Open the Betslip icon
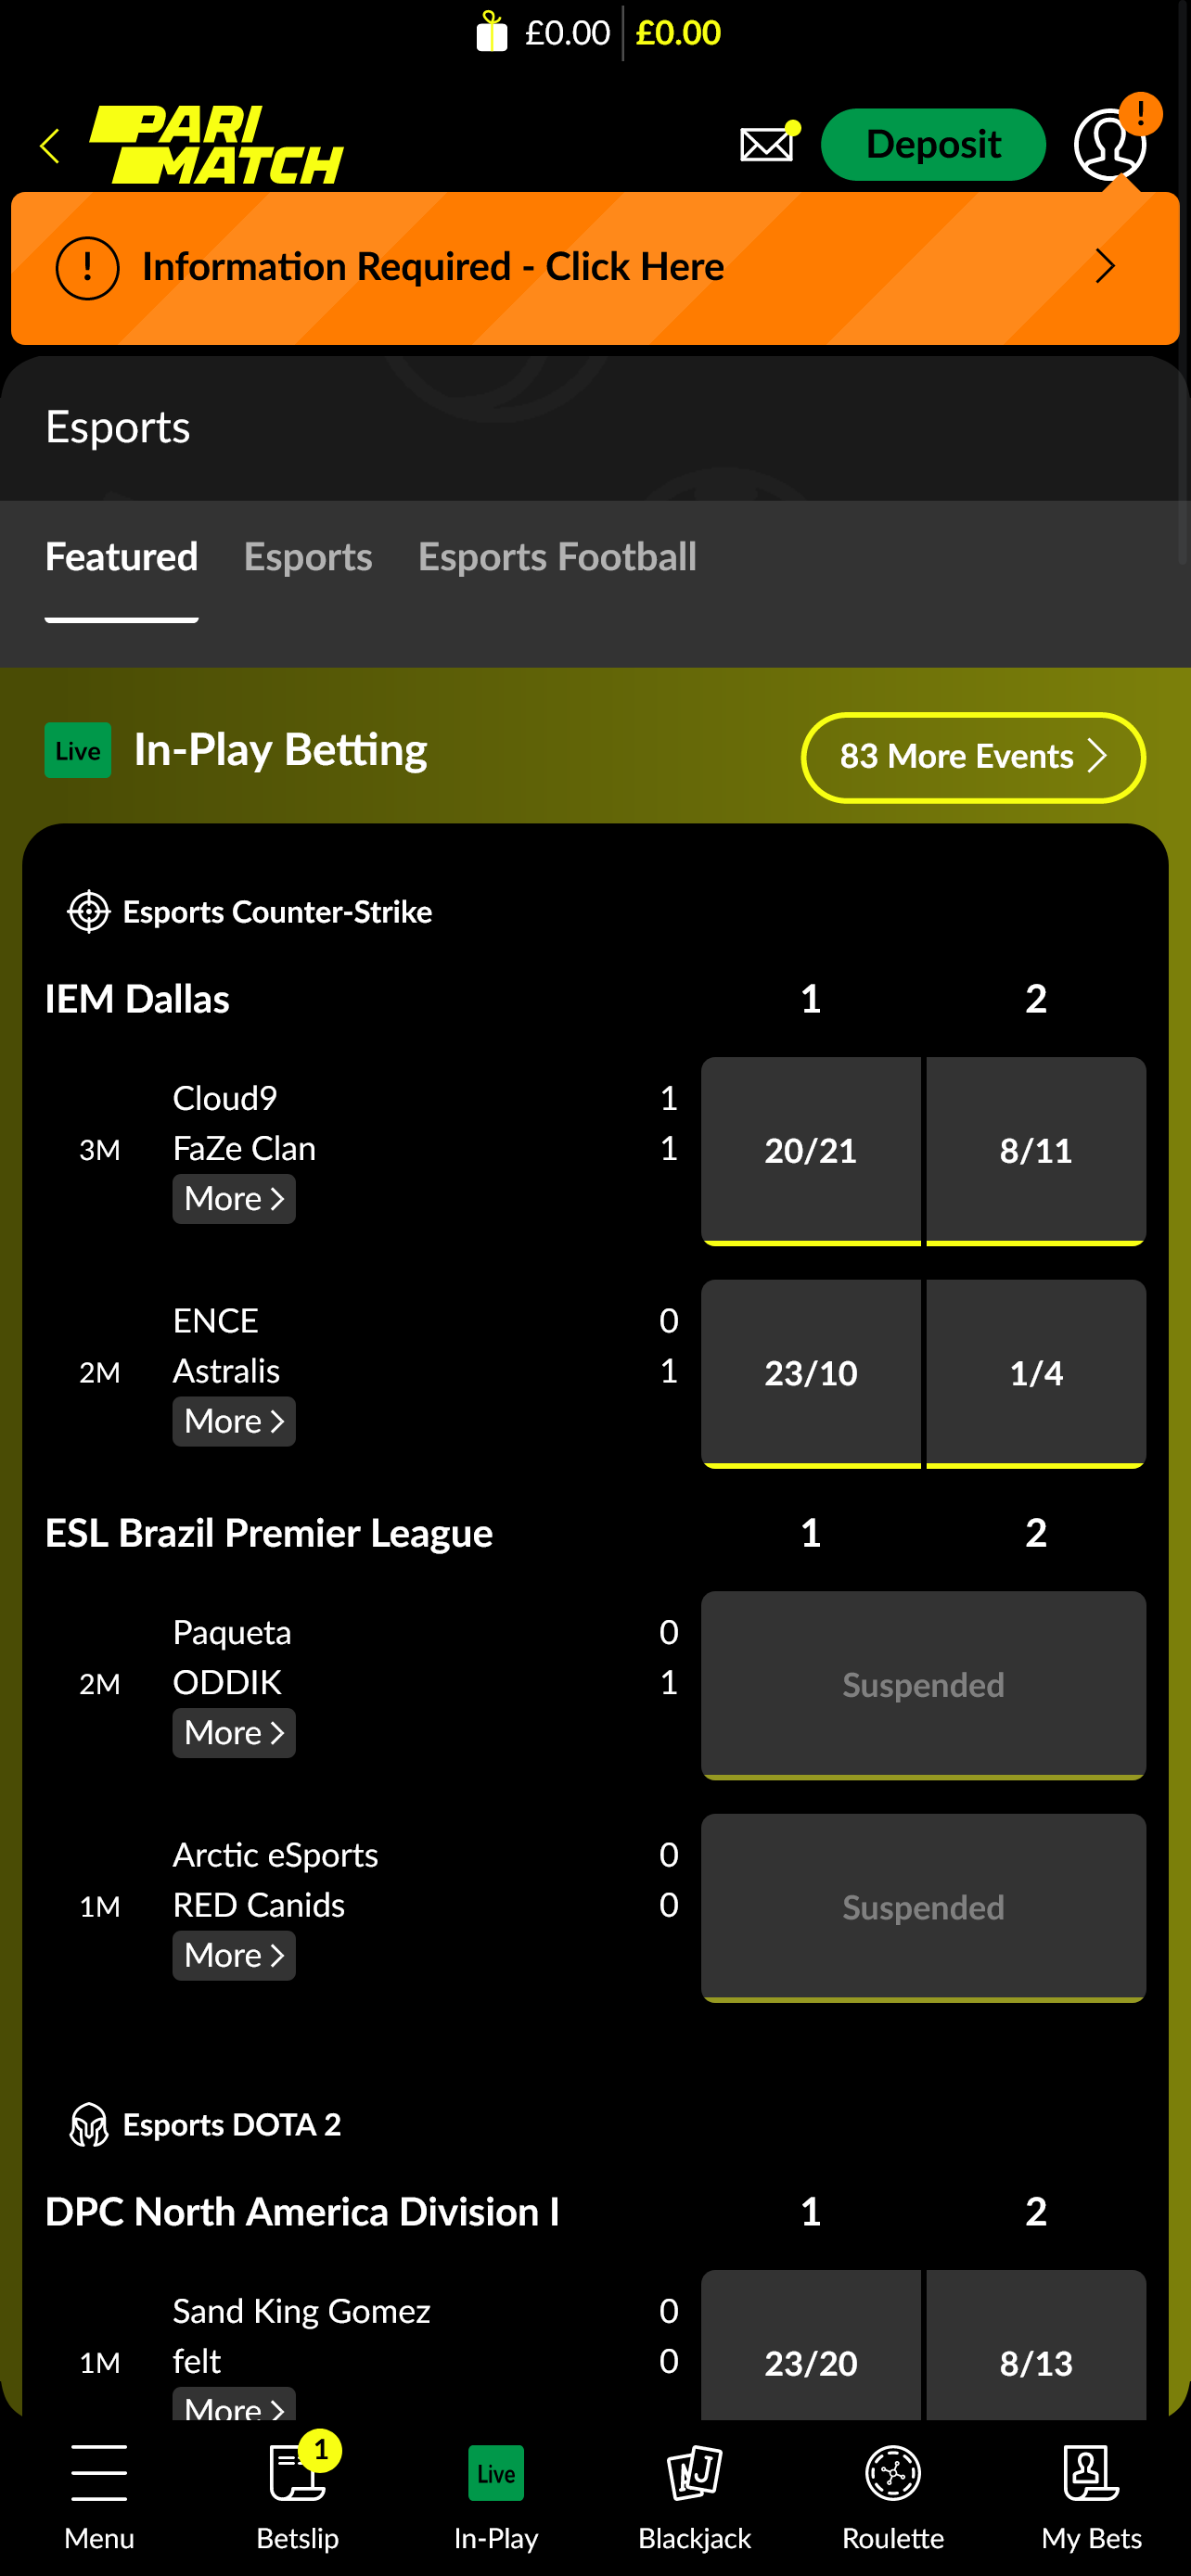 [x=298, y=2472]
